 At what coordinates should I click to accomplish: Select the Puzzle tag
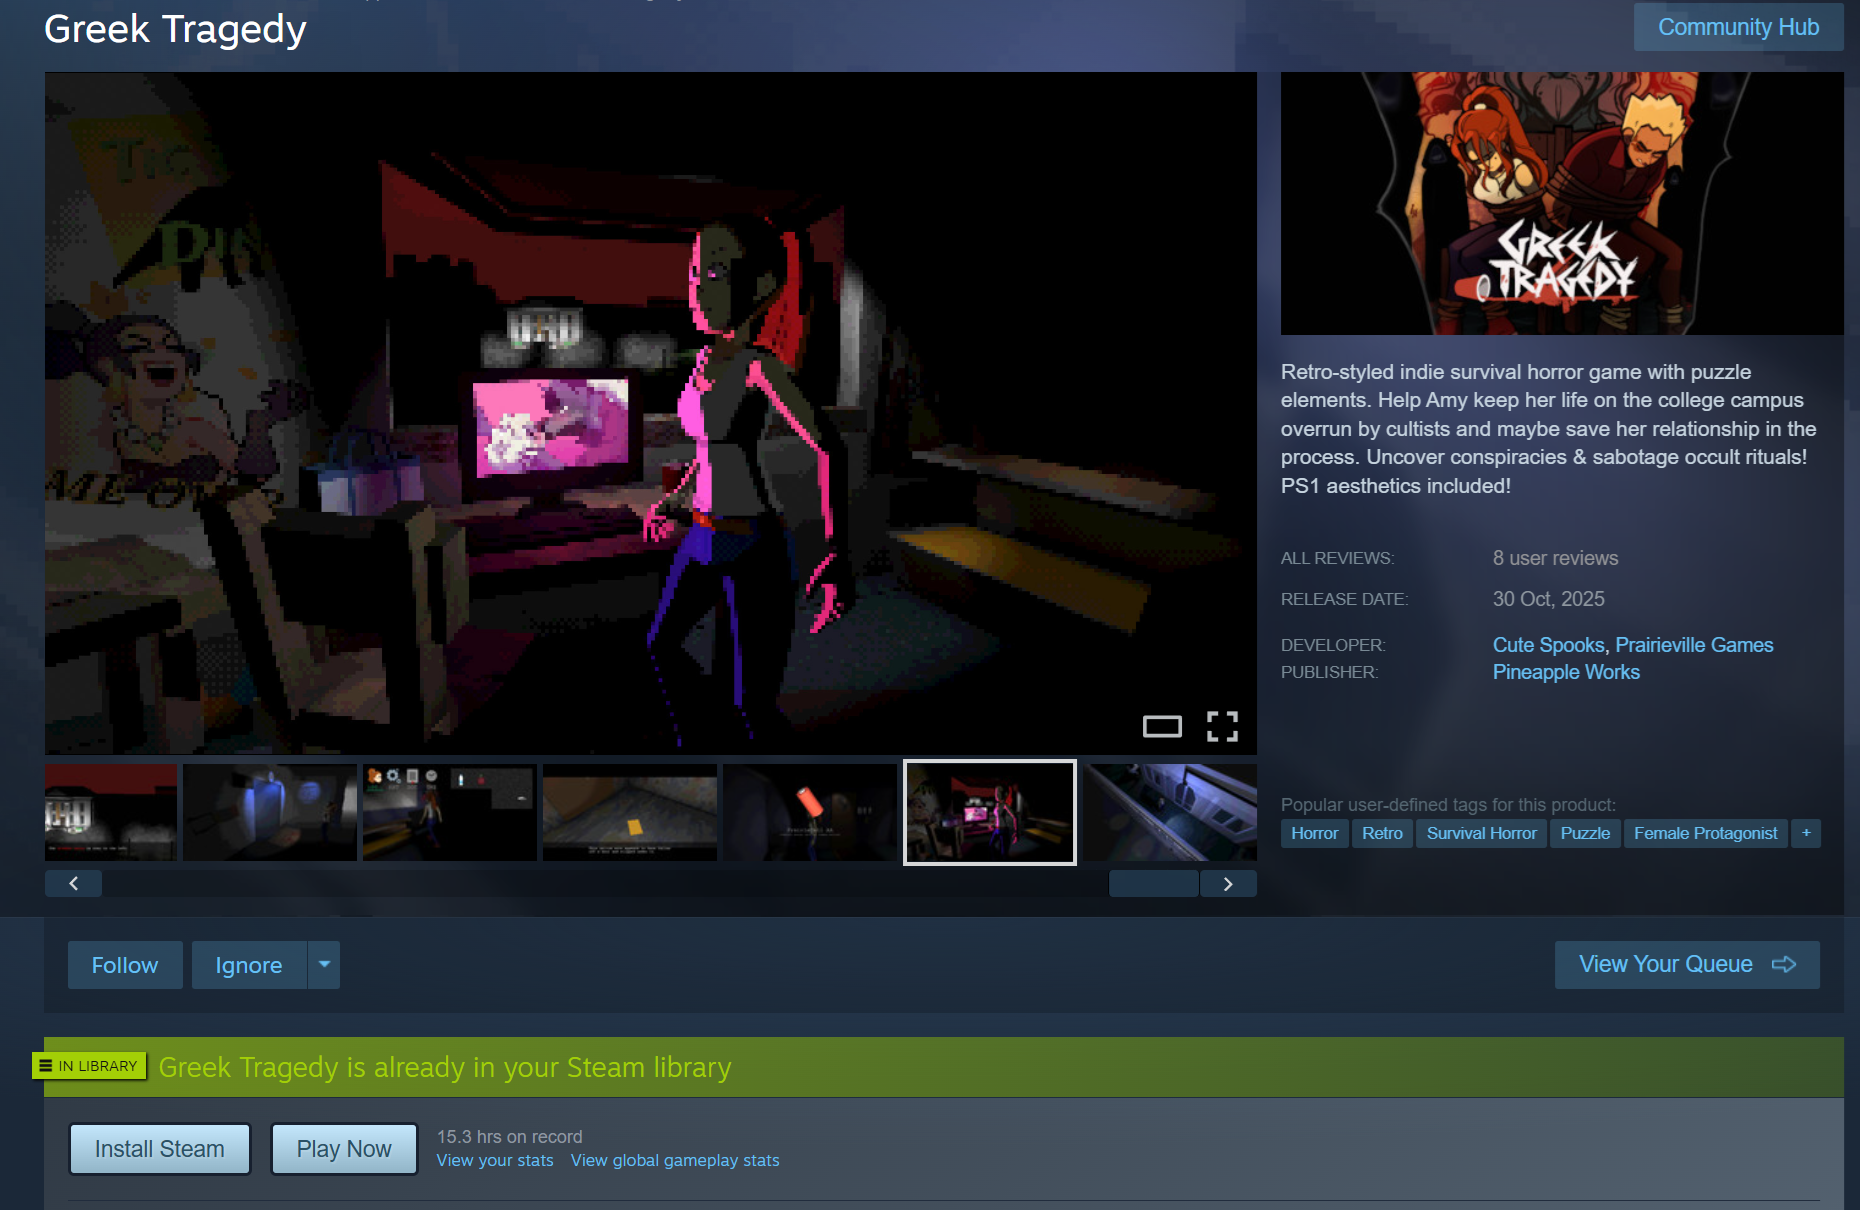[x=1585, y=833]
